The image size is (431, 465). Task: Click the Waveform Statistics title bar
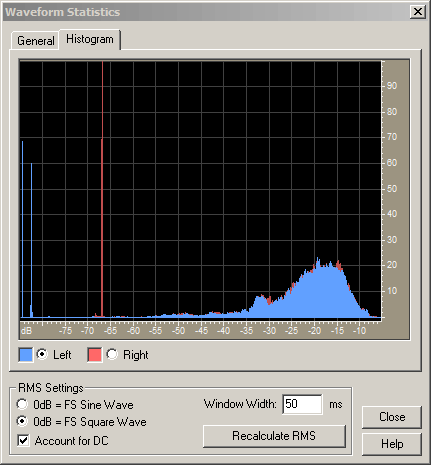pos(207,12)
